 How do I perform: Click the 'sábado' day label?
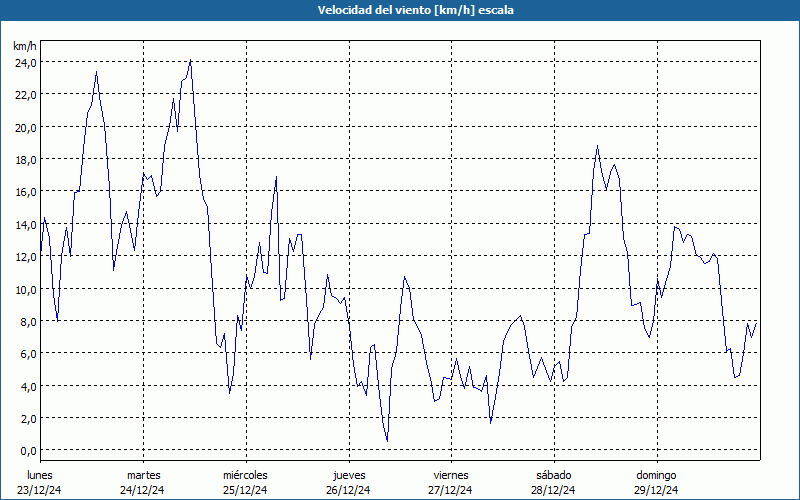(x=554, y=475)
